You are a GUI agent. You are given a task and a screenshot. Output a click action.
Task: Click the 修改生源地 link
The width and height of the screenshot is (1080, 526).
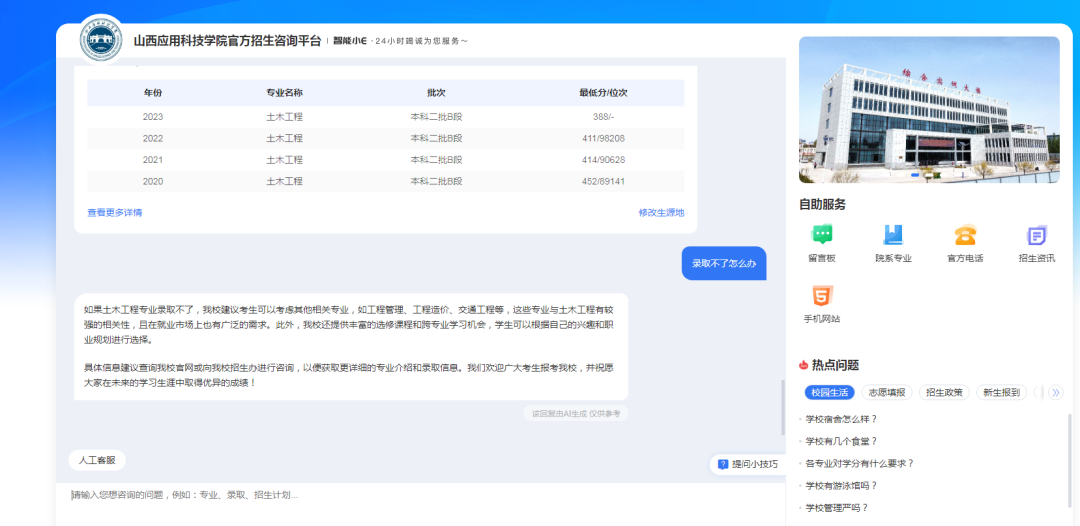click(661, 212)
